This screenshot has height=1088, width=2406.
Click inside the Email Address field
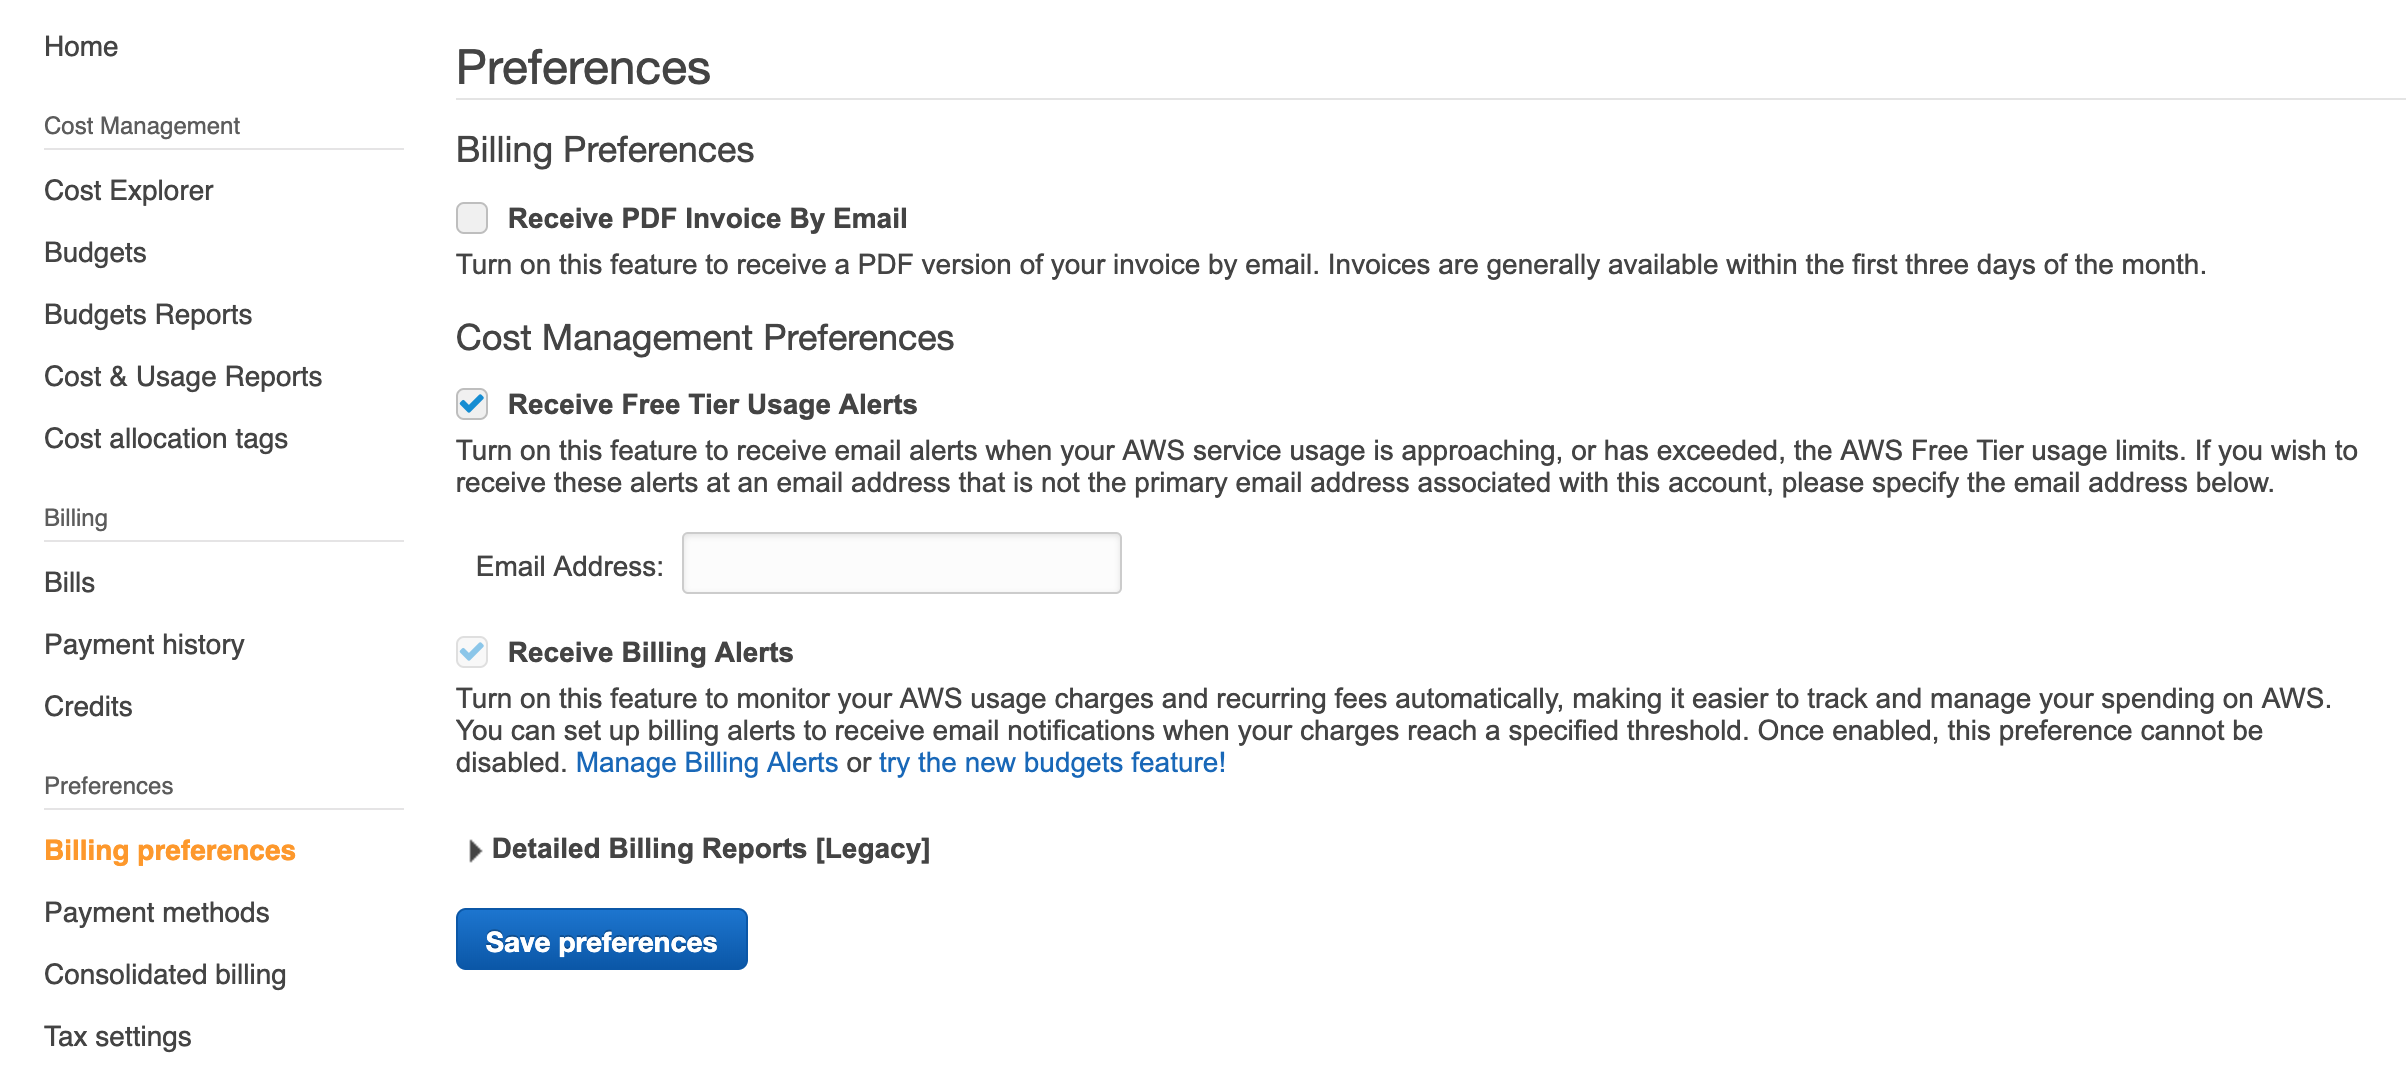click(x=899, y=563)
